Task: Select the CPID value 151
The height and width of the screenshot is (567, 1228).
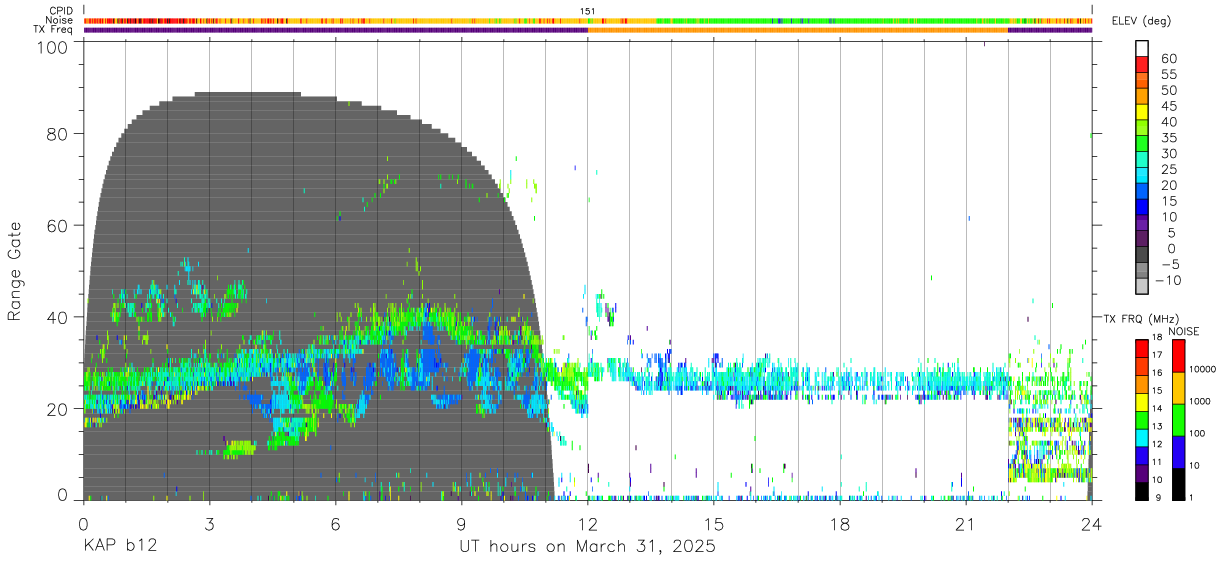Action: (587, 11)
